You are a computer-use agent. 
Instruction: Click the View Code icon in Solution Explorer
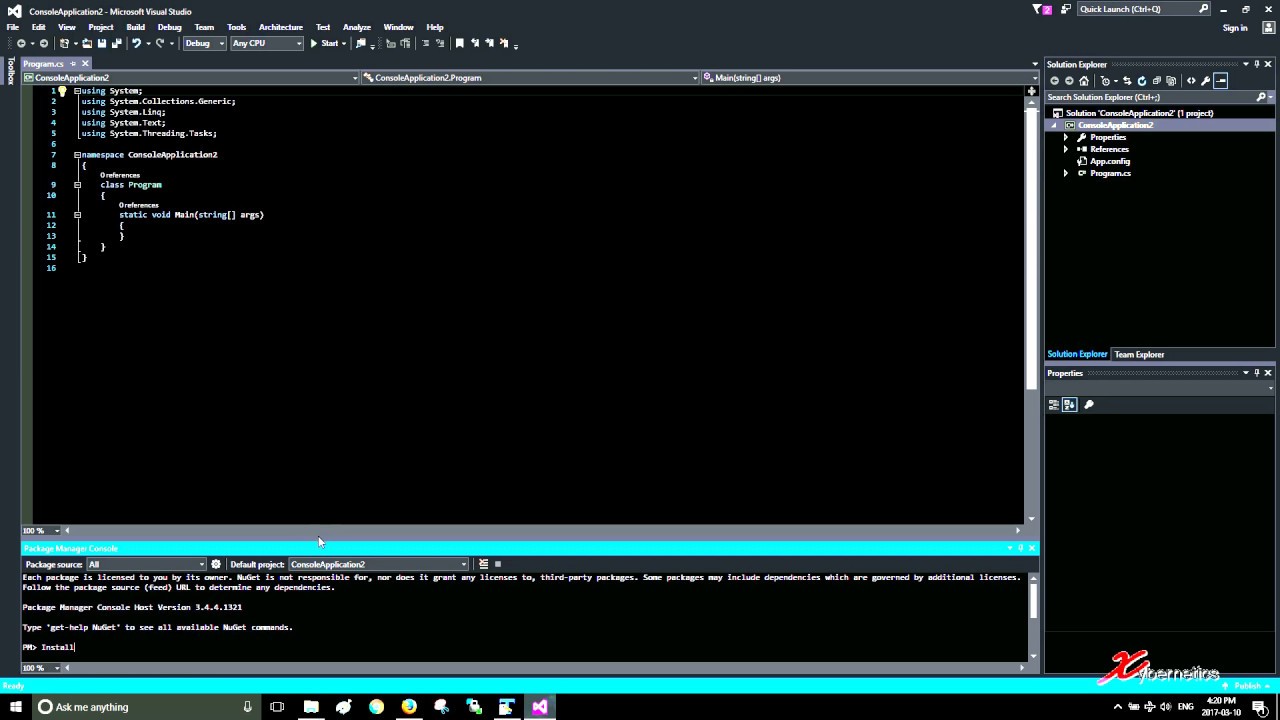[x=1191, y=81]
